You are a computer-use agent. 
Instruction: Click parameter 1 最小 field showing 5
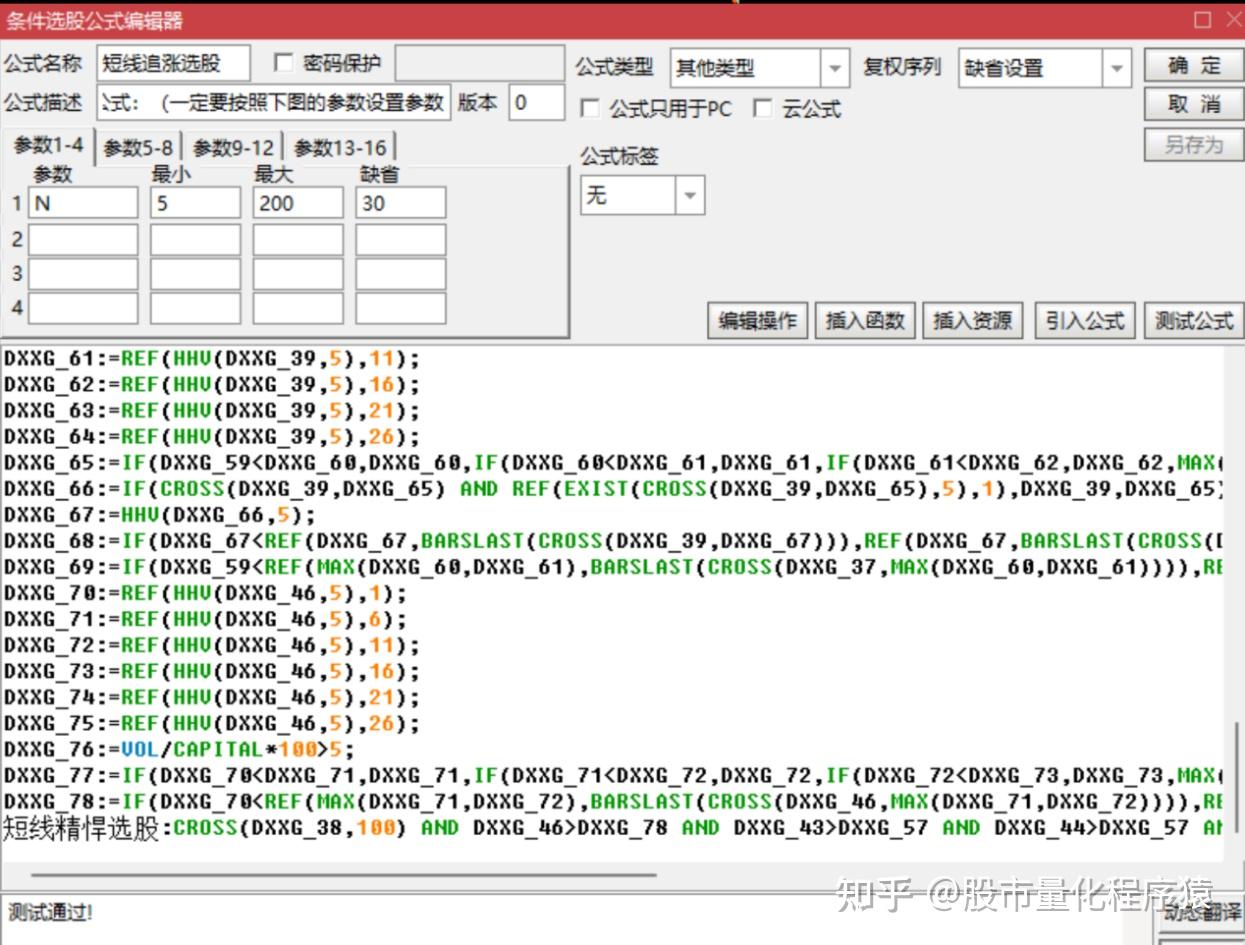tap(196, 203)
